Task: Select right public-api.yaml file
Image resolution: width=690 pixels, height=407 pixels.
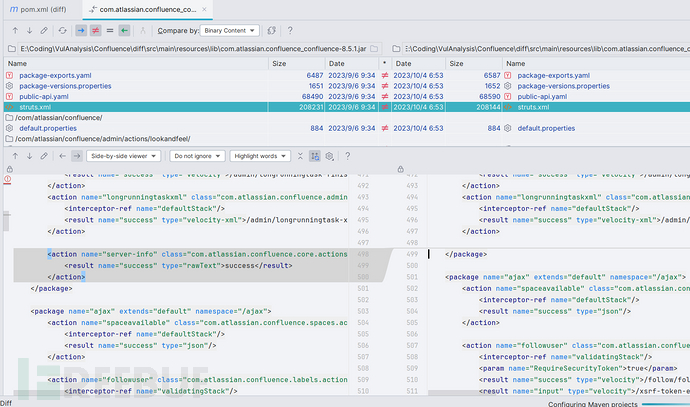Action: [x=542, y=97]
